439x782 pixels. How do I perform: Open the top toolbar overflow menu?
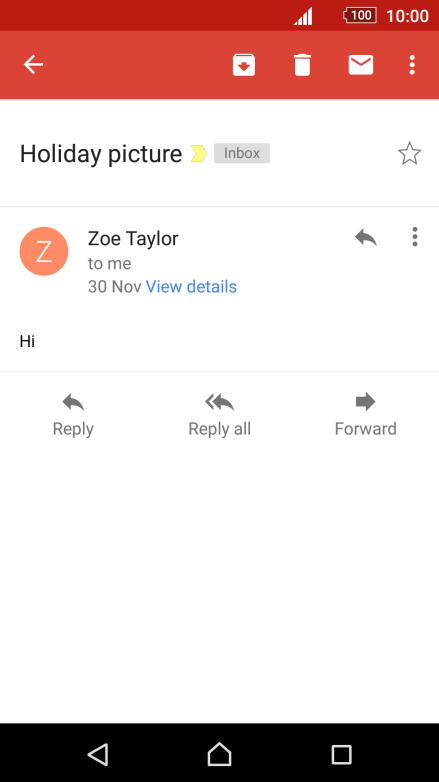[x=412, y=65]
